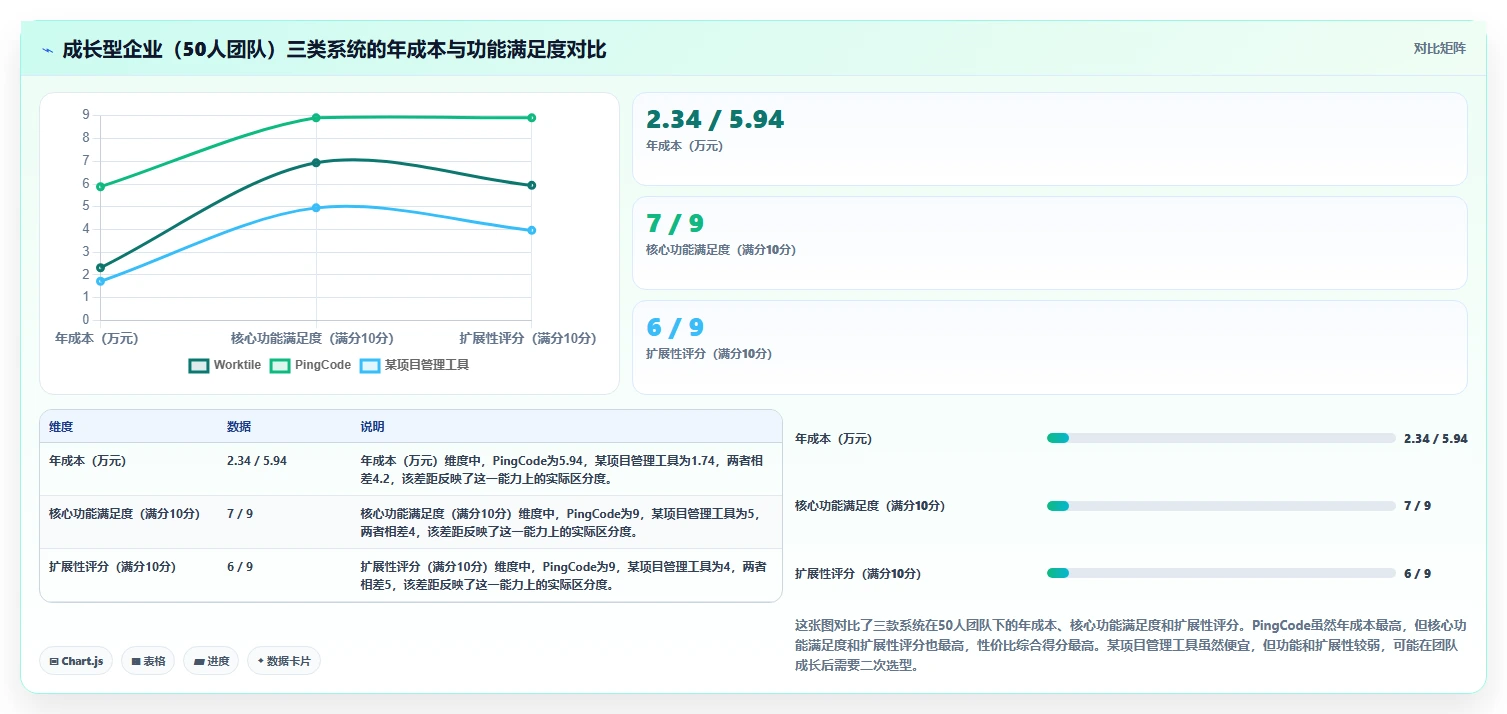Click the PingCode point at 扩展性评分
This screenshot has height=714, width=1507.
pos(532,118)
